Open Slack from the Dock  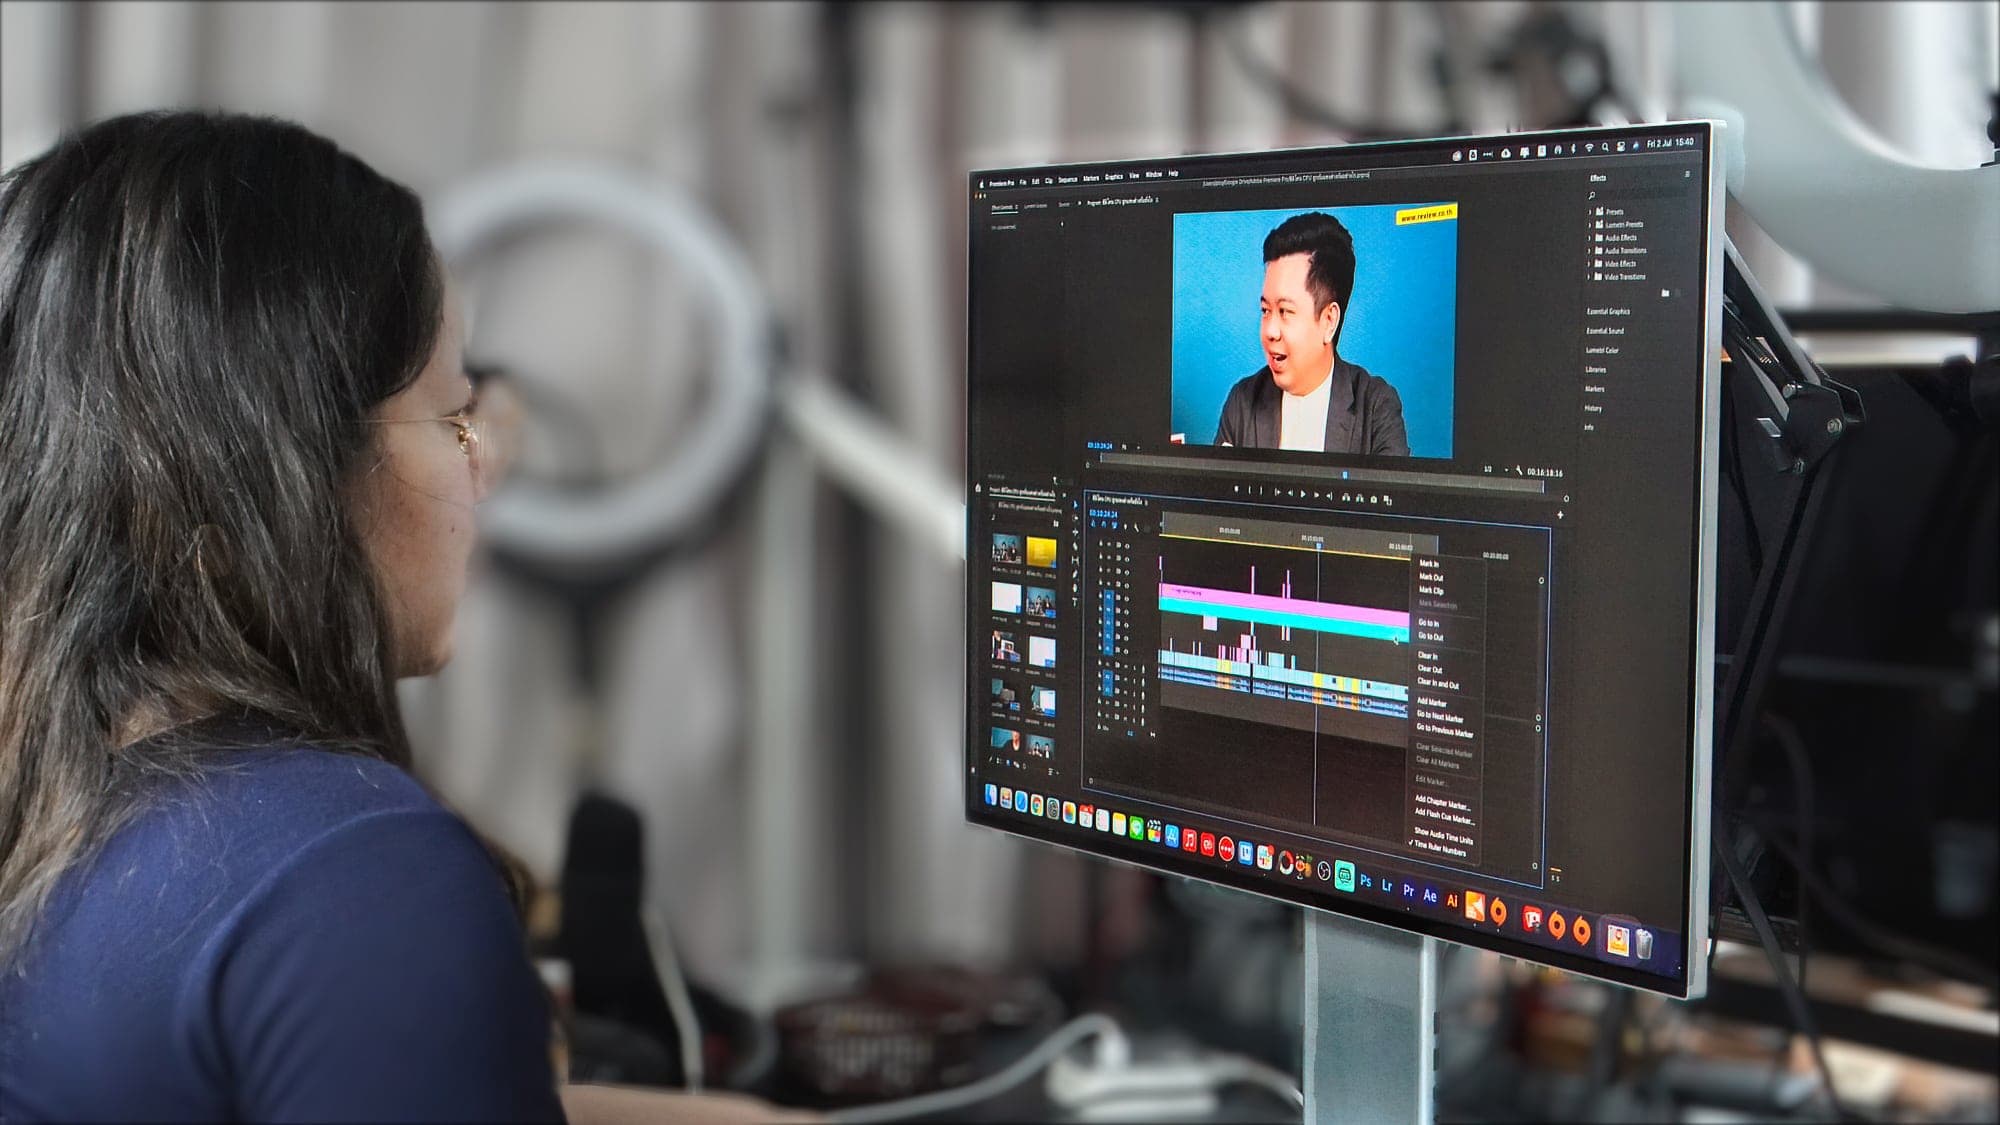1266,858
